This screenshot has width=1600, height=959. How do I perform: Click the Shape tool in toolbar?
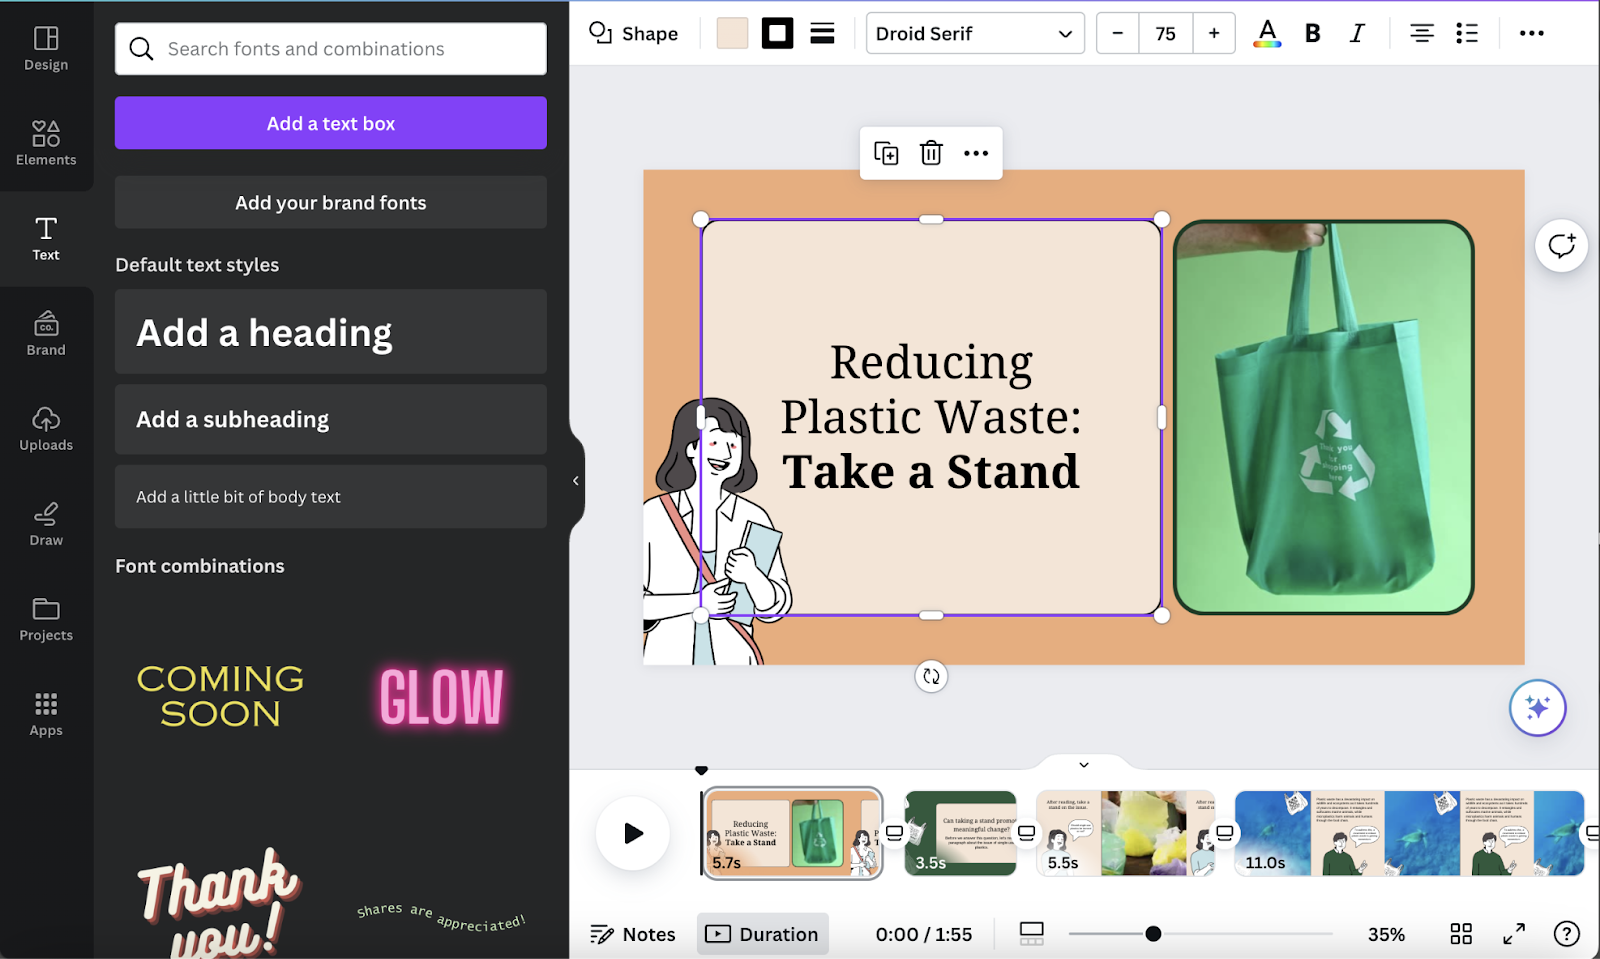click(x=634, y=33)
